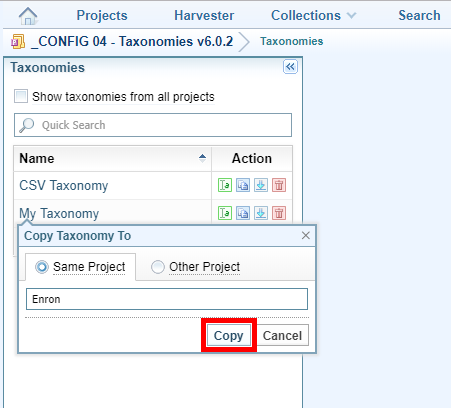Choose the Other Project radio option
451x408 pixels.
pos(158,267)
